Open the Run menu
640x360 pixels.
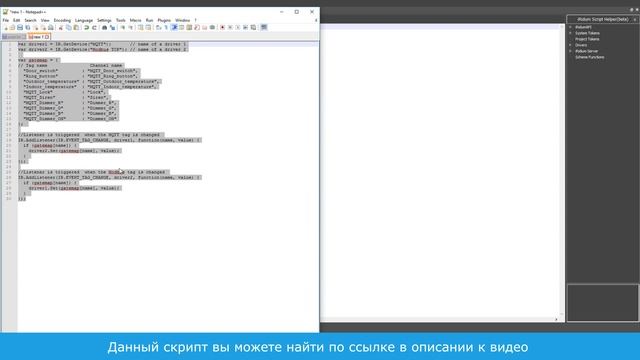coord(149,20)
